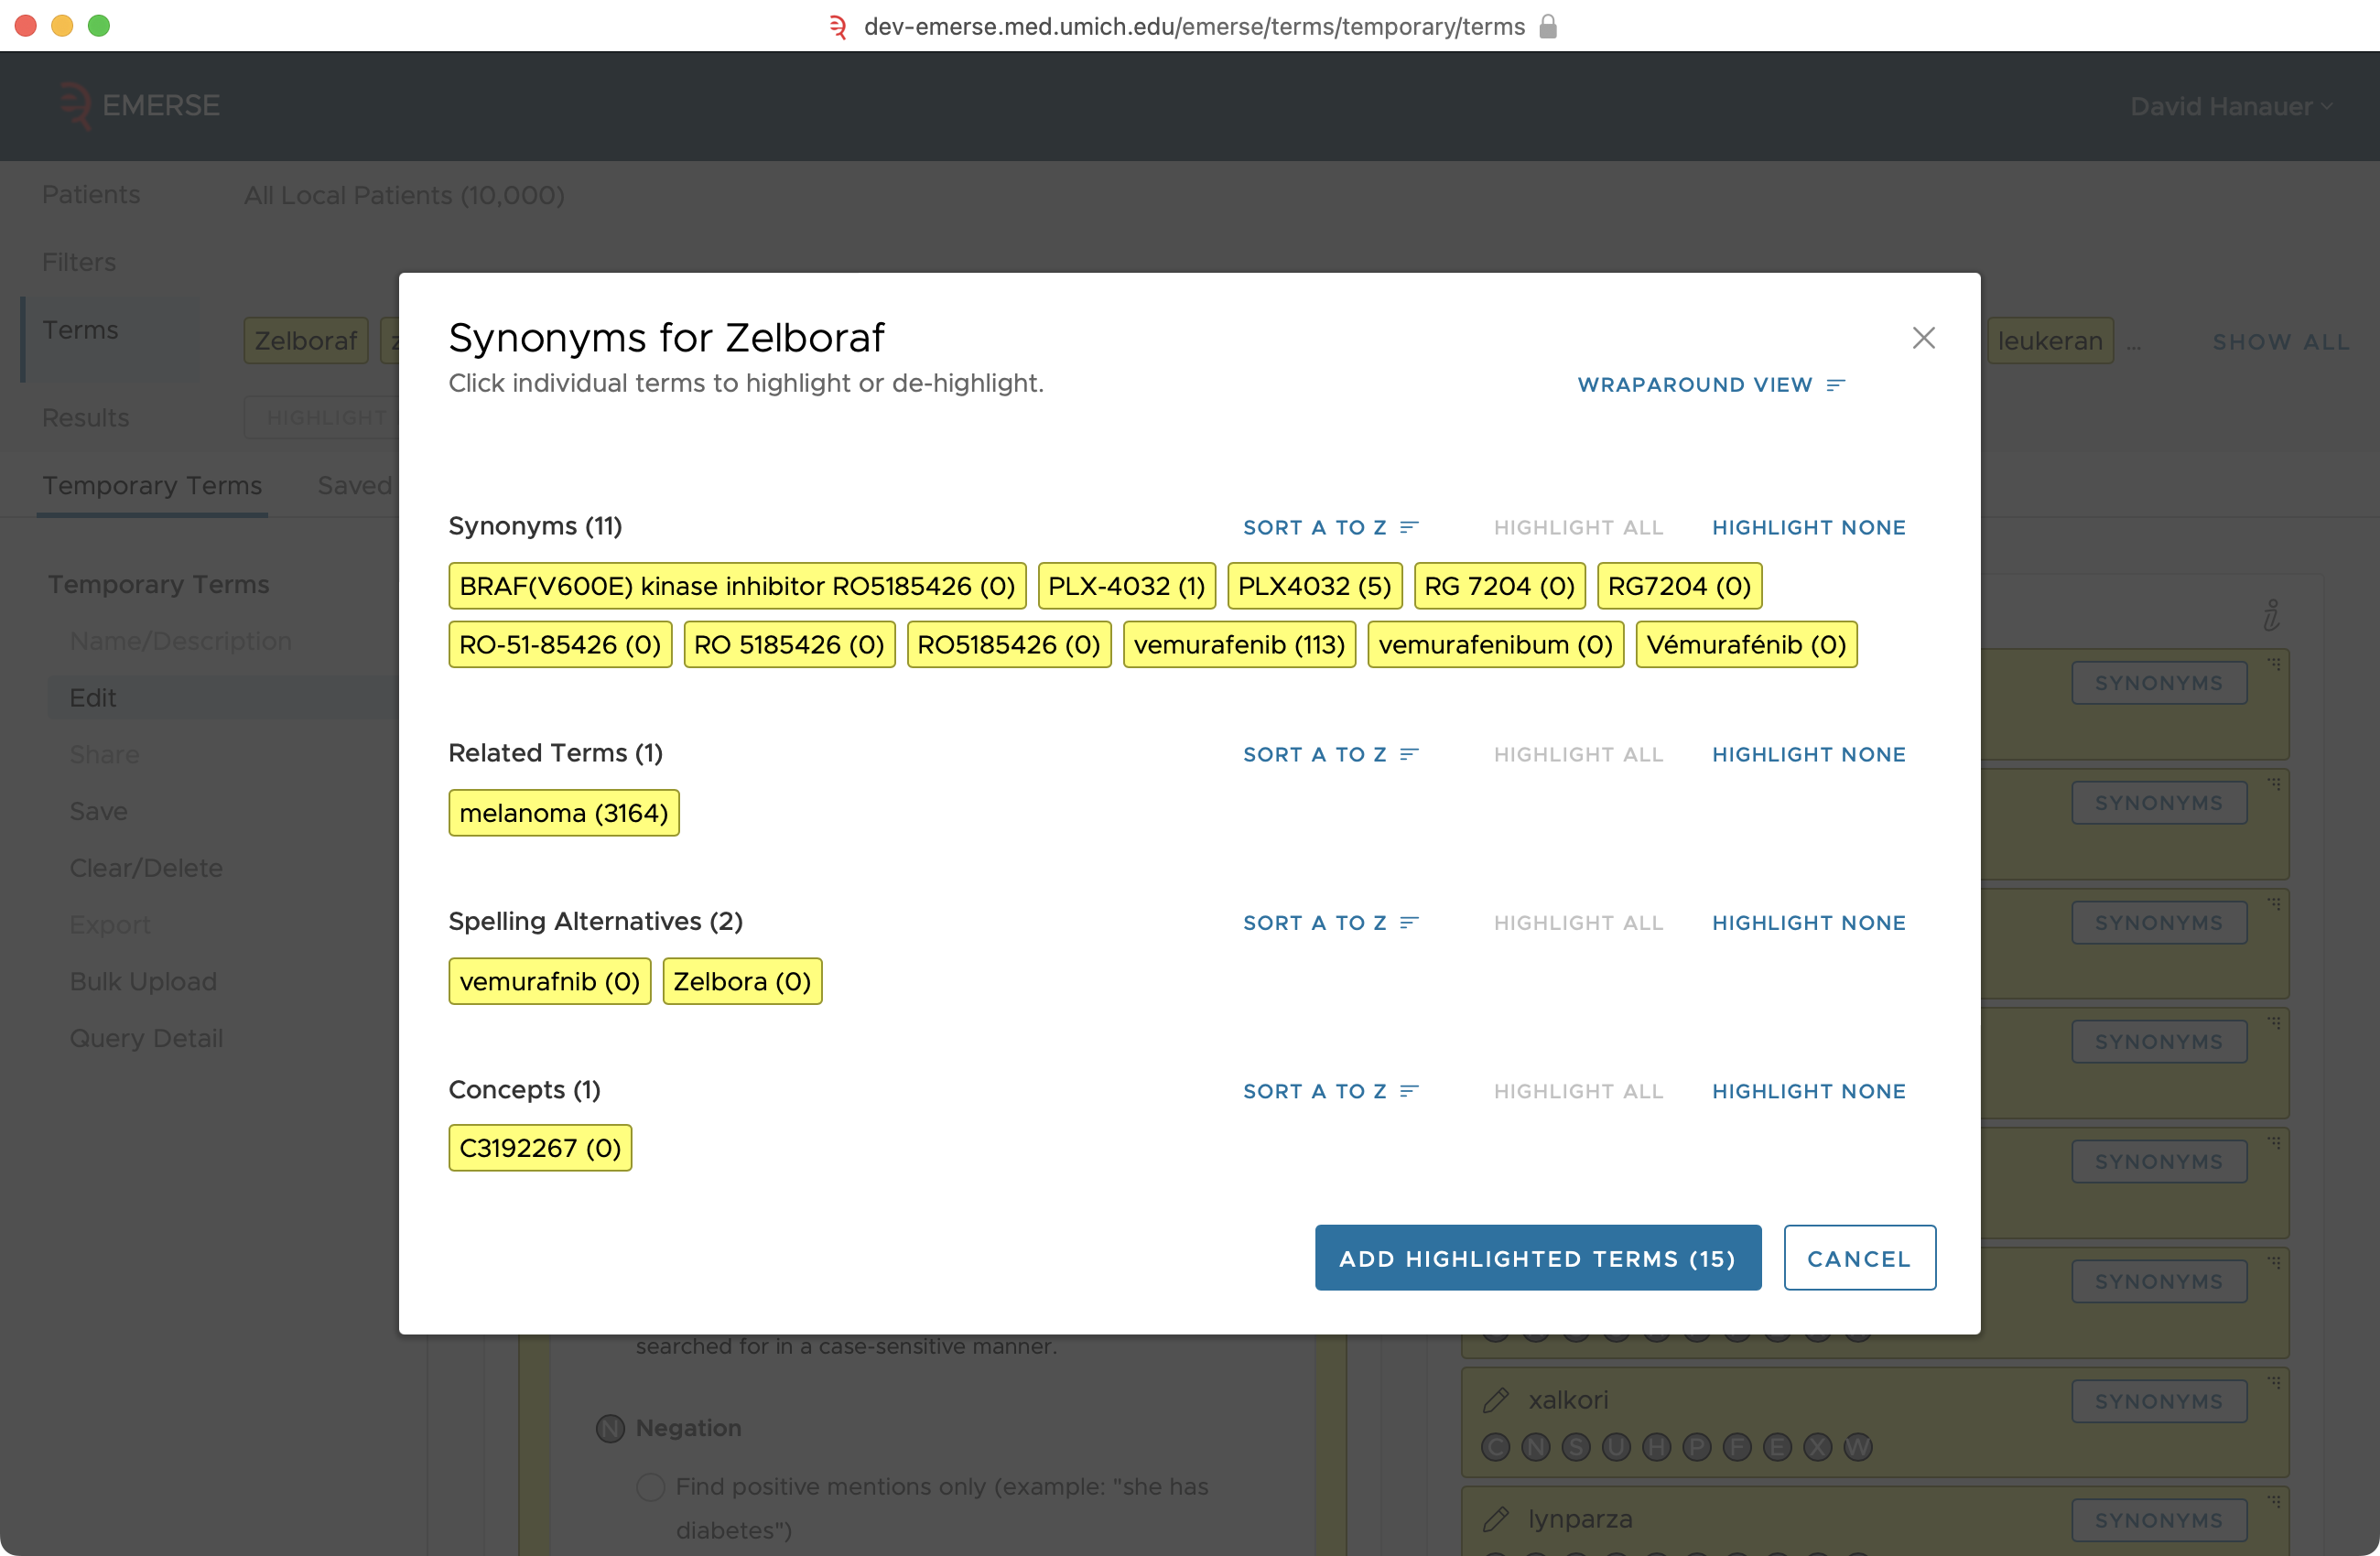Click the leukeran term chip
2380x1556 pixels.
tap(2050, 341)
